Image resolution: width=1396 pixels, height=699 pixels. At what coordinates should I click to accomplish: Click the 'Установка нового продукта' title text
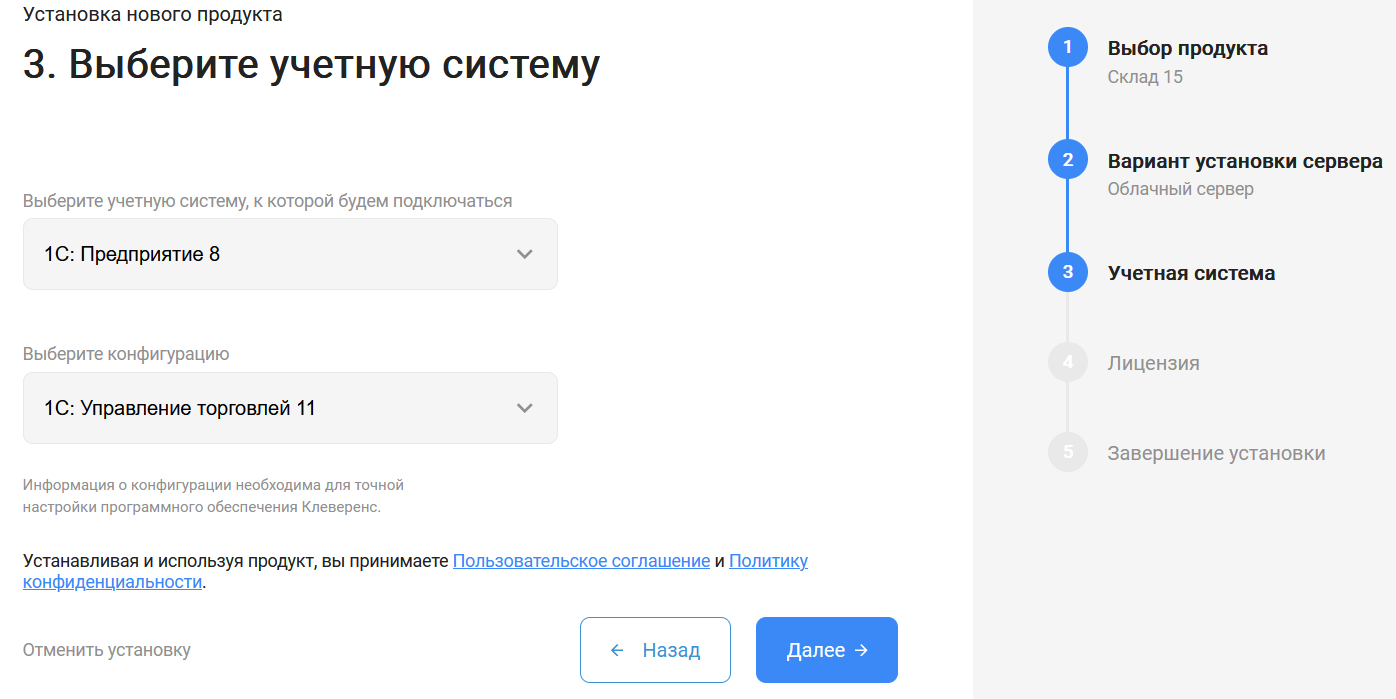[x=153, y=14]
